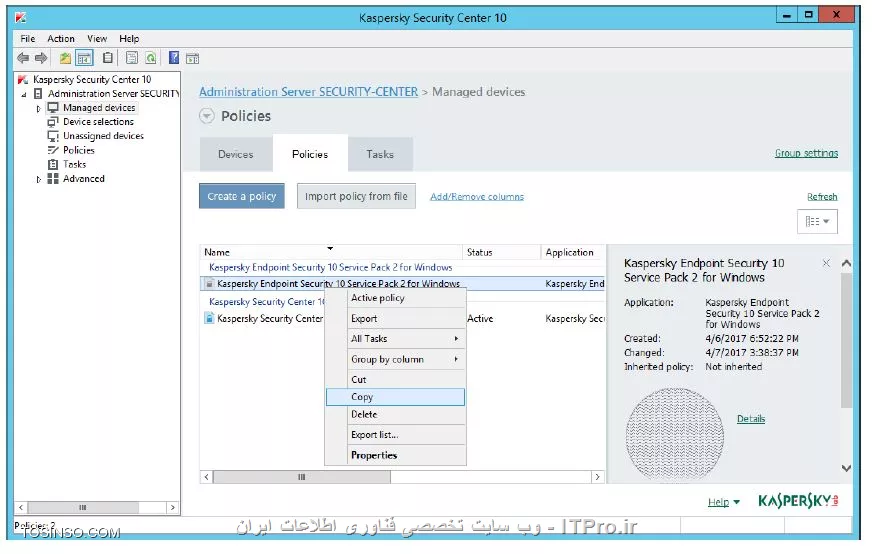Switch to the Devices tab

click(236, 154)
